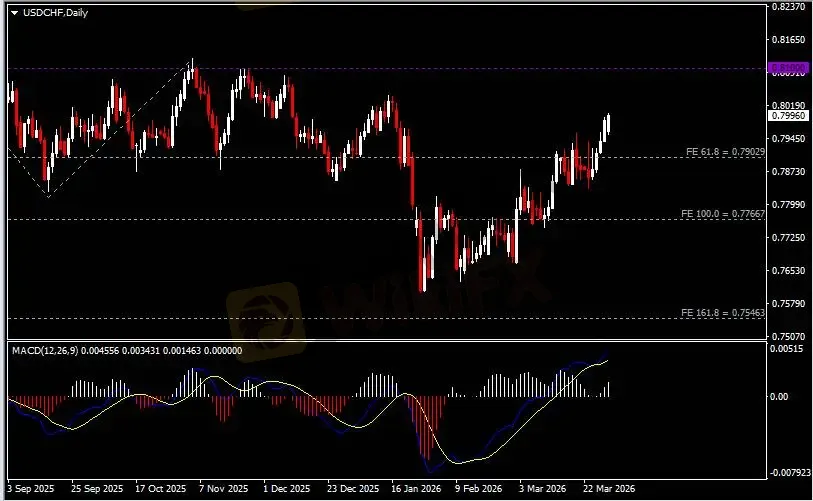Screen dimensions: 813x501
Task: Select the FE 100.0 = 0.77667 label
Action: [x=723, y=214]
